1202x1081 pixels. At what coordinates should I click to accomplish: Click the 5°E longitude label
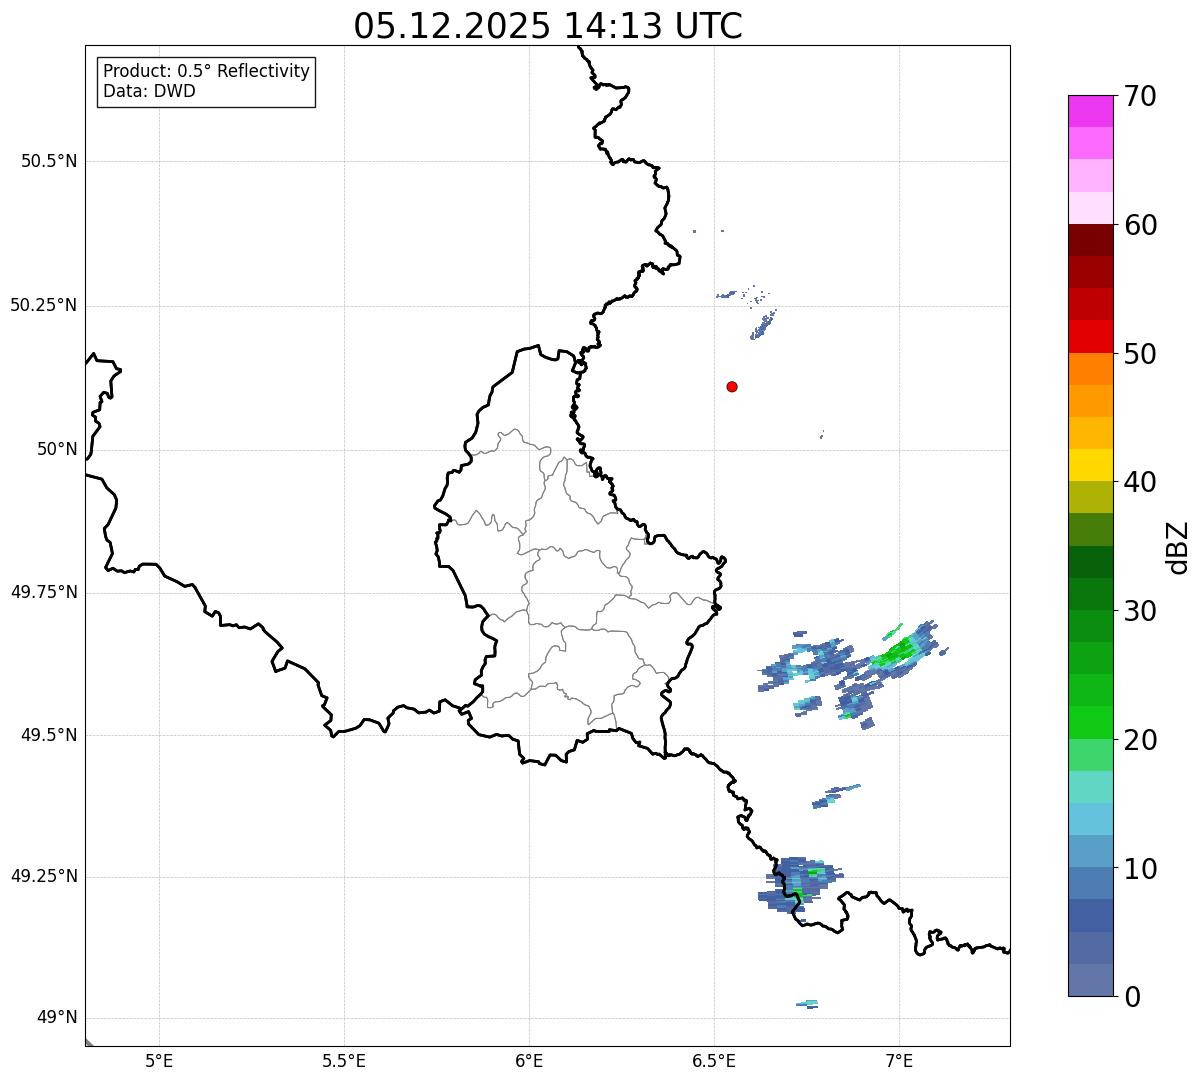[159, 1060]
